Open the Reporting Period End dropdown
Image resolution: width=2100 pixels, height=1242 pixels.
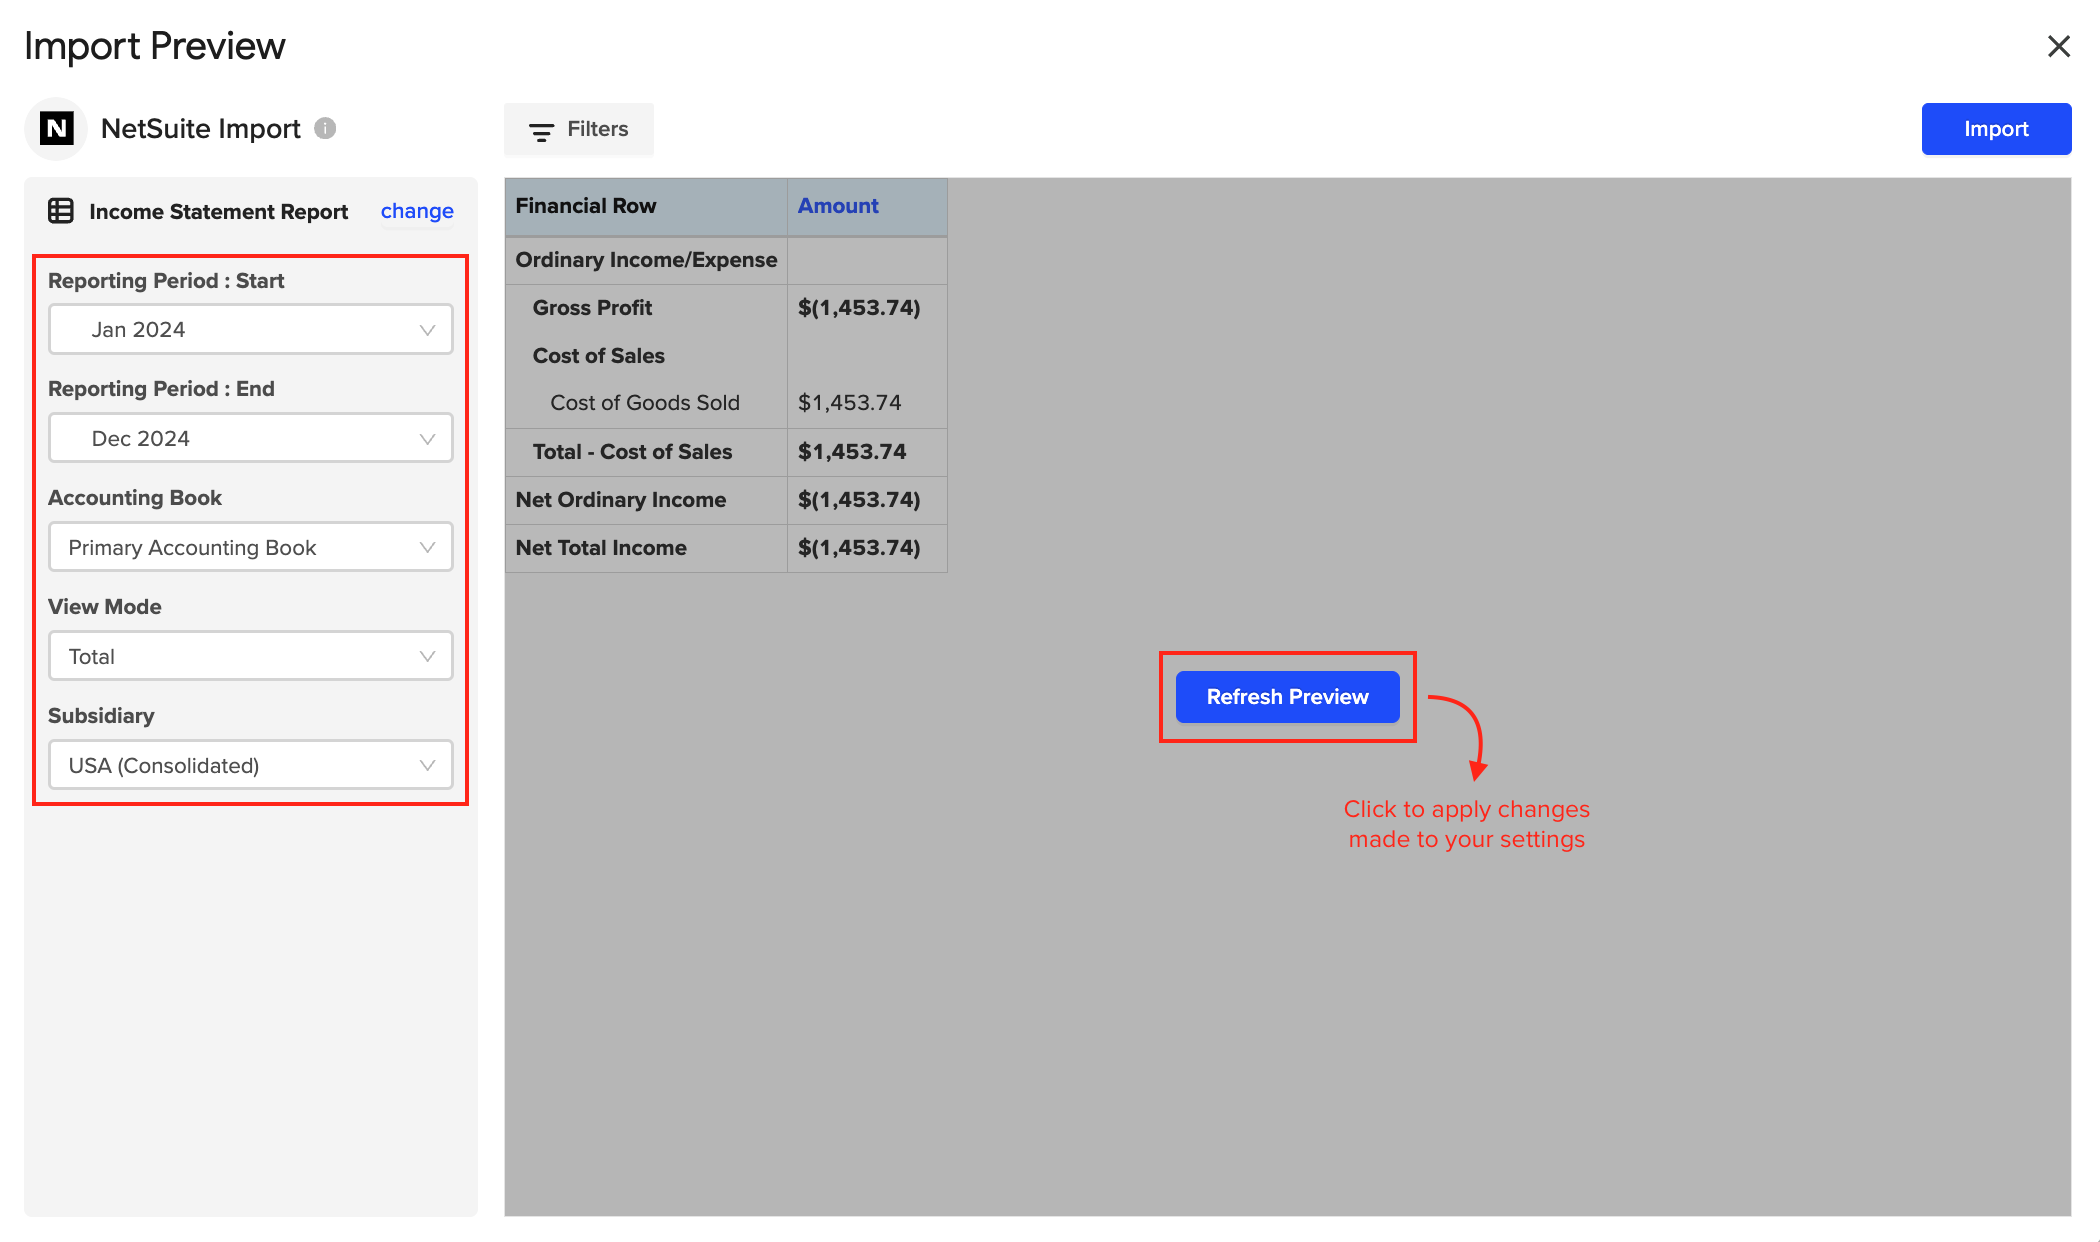click(x=251, y=439)
